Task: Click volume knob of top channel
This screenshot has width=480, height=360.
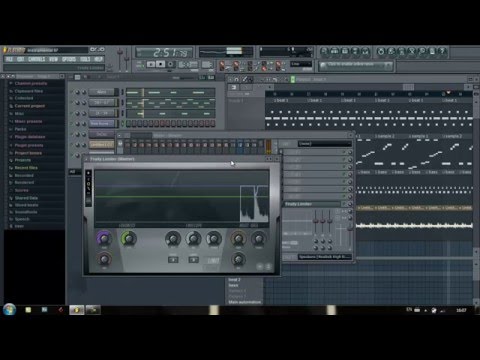Action: [84, 92]
